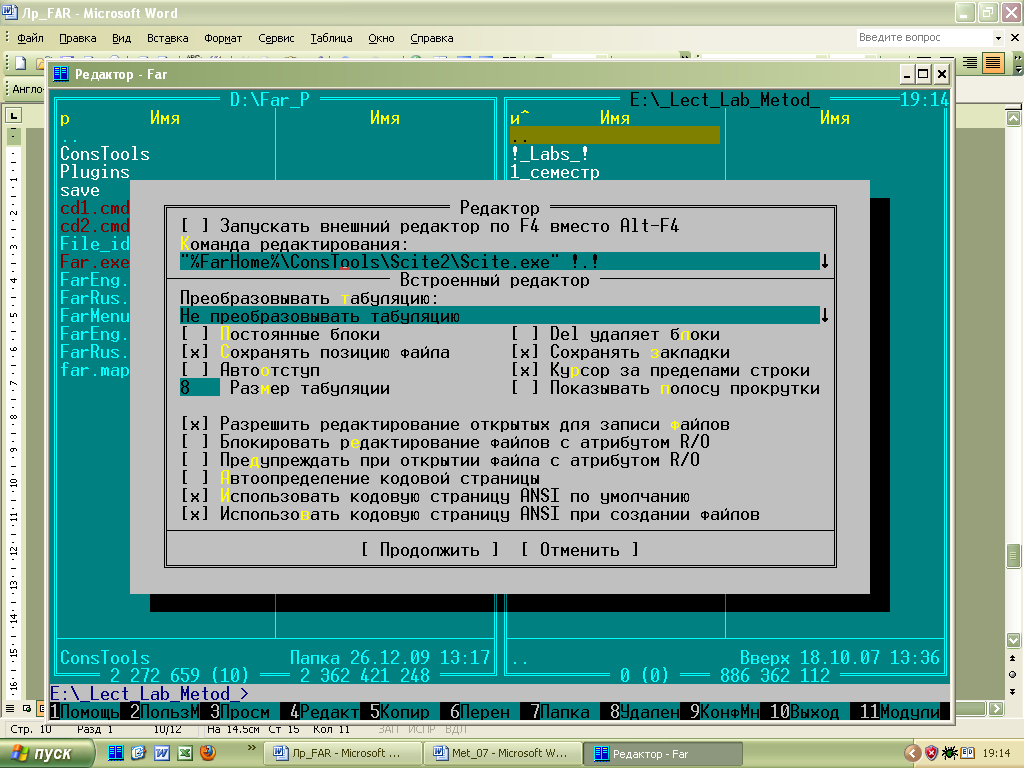Click the Word title bar application icon
The width and height of the screenshot is (1024, 768).
click(x=10, y=12)
